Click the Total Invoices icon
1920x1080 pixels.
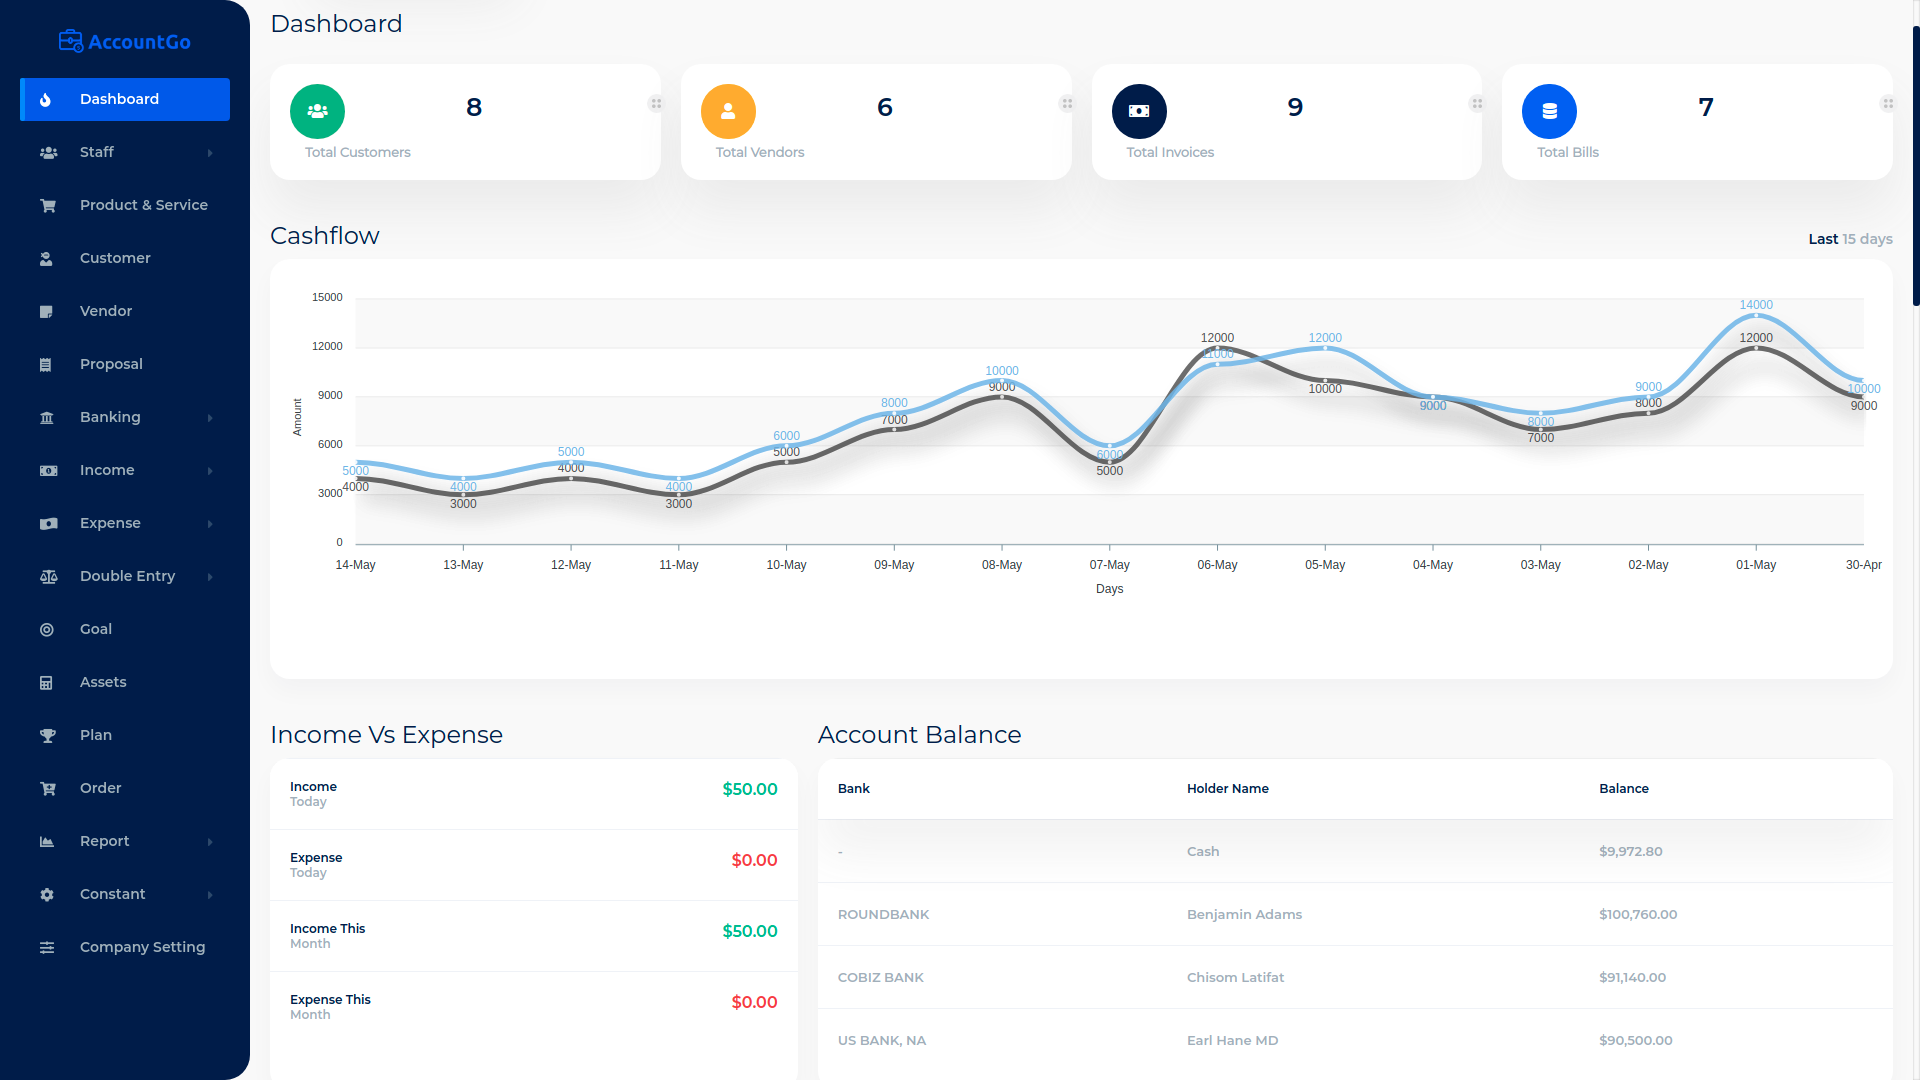click(1139, 111)
